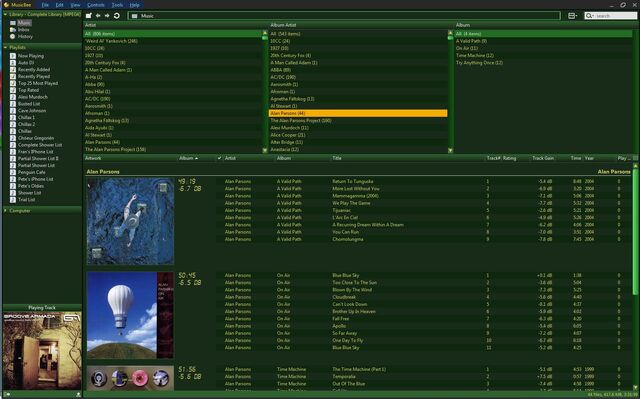
Task: Open the Help menu
Action: pyautogui.click(x=134, y=5)
